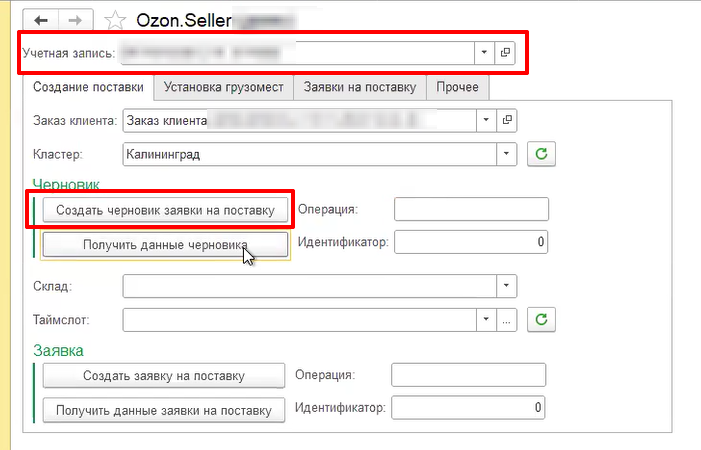Add Ozon.Seller form to favorites star
The image size is (701, 450).
click(115, 21)
